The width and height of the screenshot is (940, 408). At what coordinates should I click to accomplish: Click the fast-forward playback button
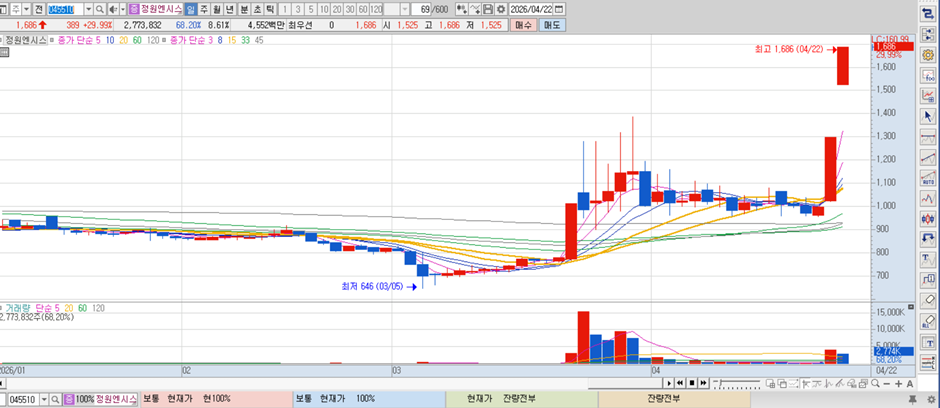pos(703,383)
